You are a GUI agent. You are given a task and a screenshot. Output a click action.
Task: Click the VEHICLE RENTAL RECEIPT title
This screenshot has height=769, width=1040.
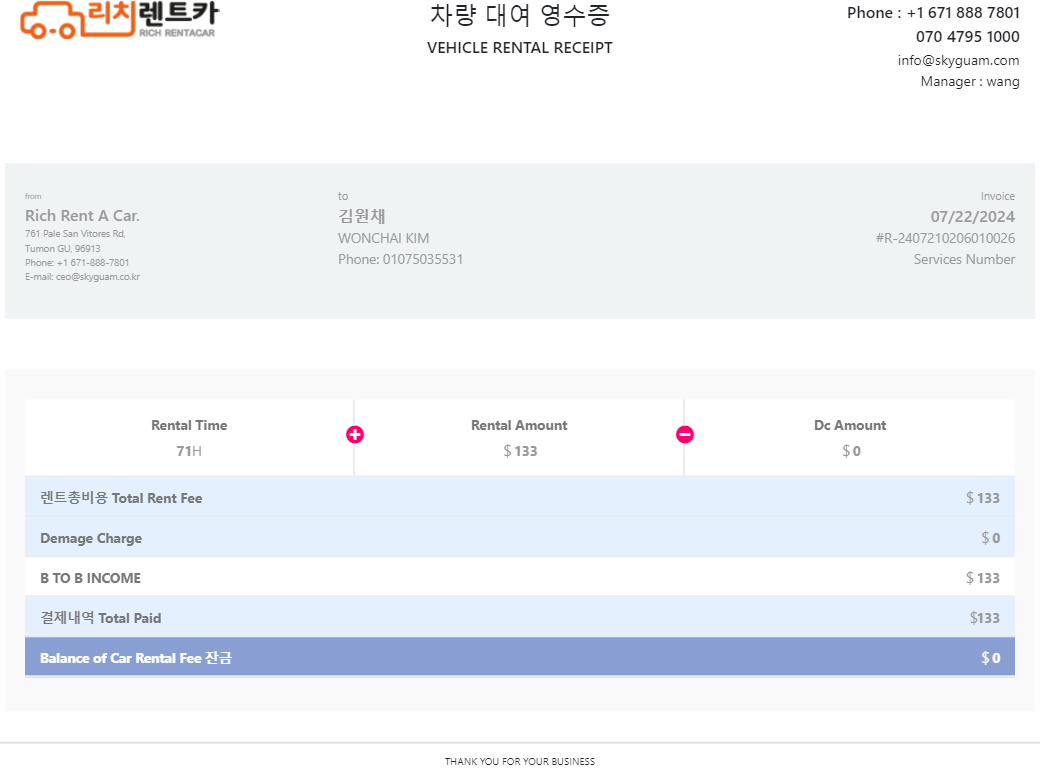point(520,48)
